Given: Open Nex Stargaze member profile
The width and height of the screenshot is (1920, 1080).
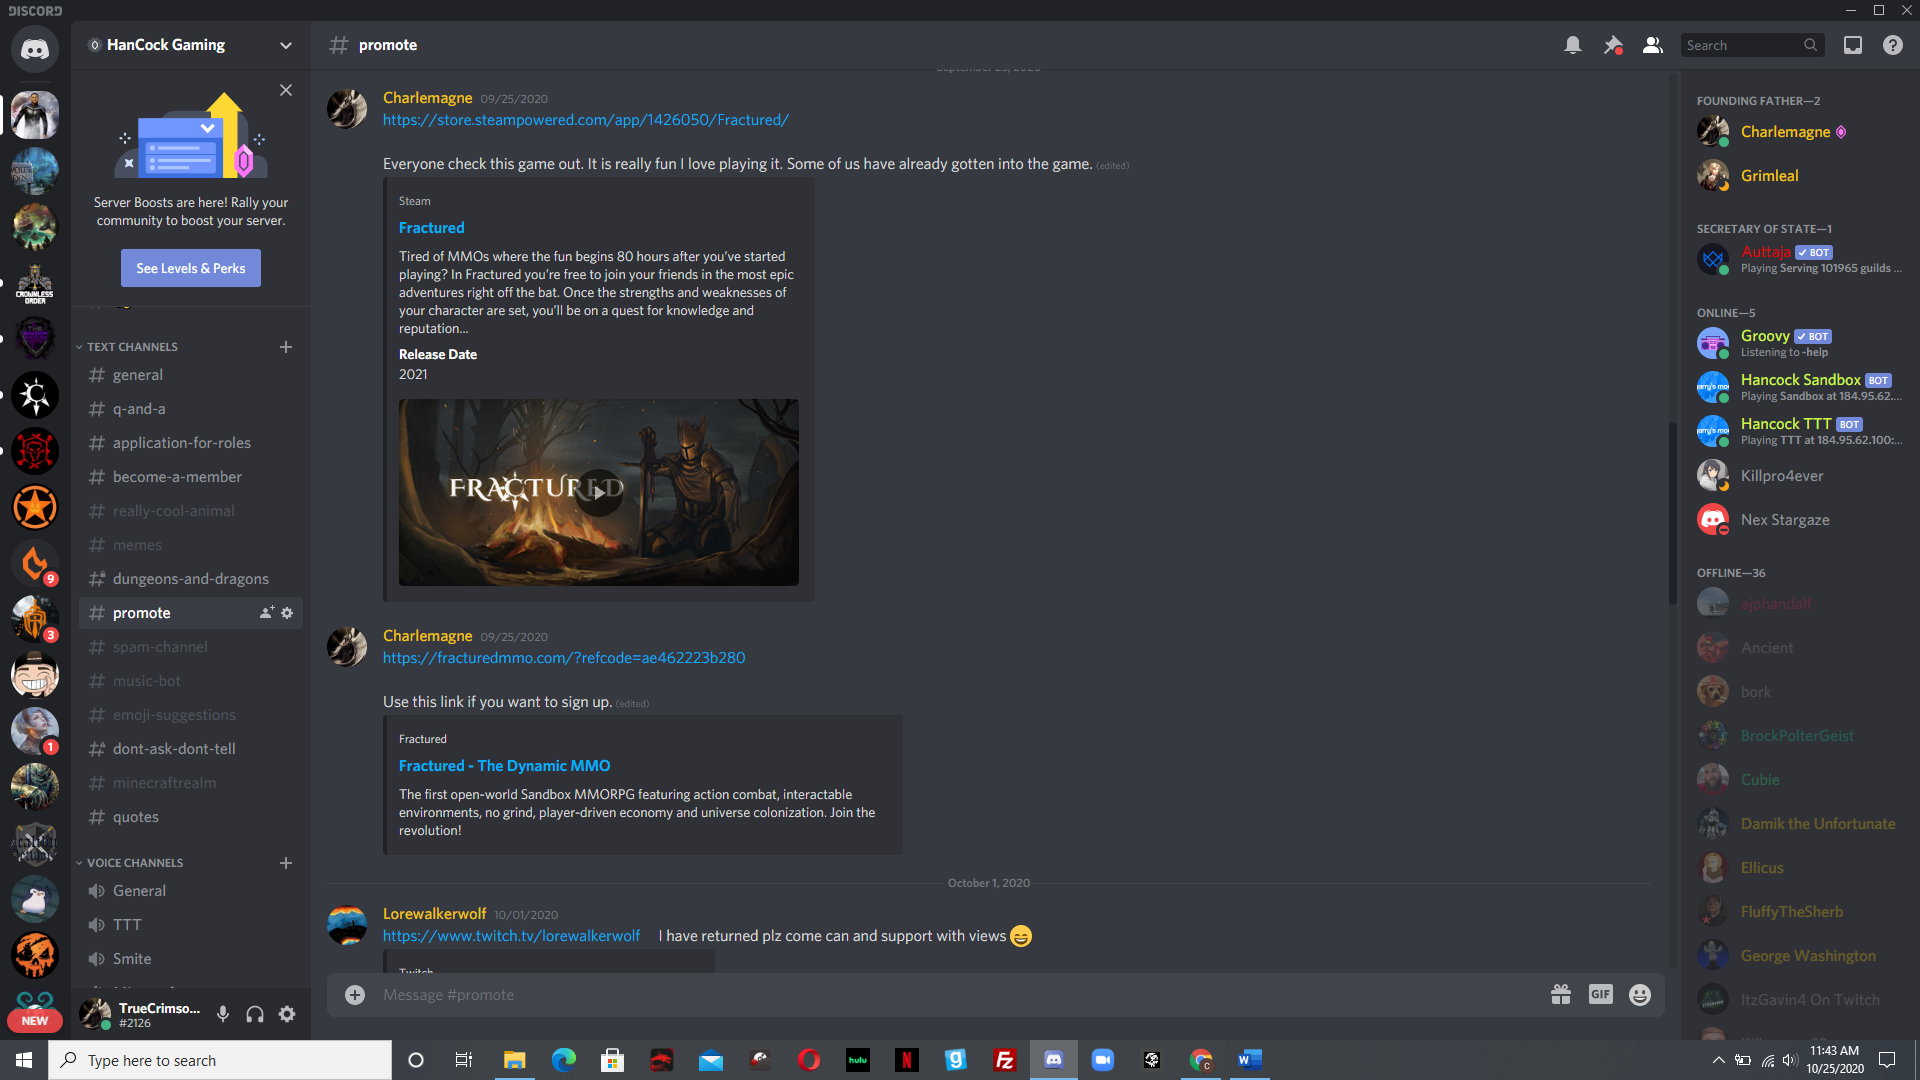Looking at the screenshot, I should (x=1800, y=519).
